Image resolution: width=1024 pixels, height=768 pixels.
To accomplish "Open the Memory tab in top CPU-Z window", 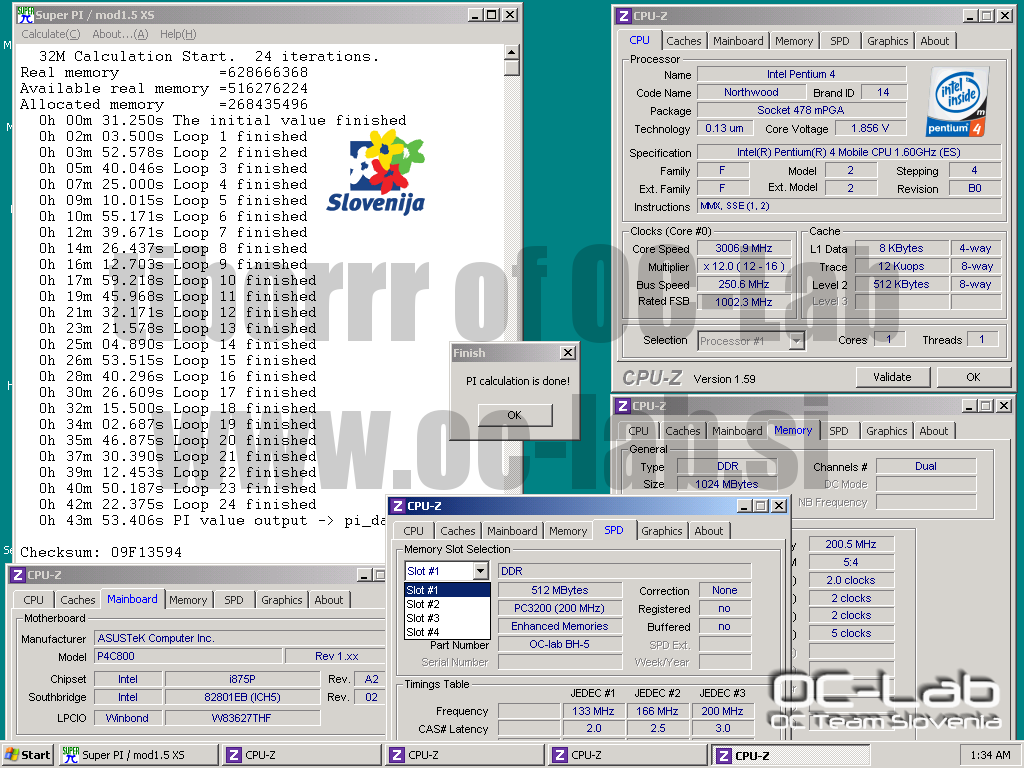I will (794, 41).
